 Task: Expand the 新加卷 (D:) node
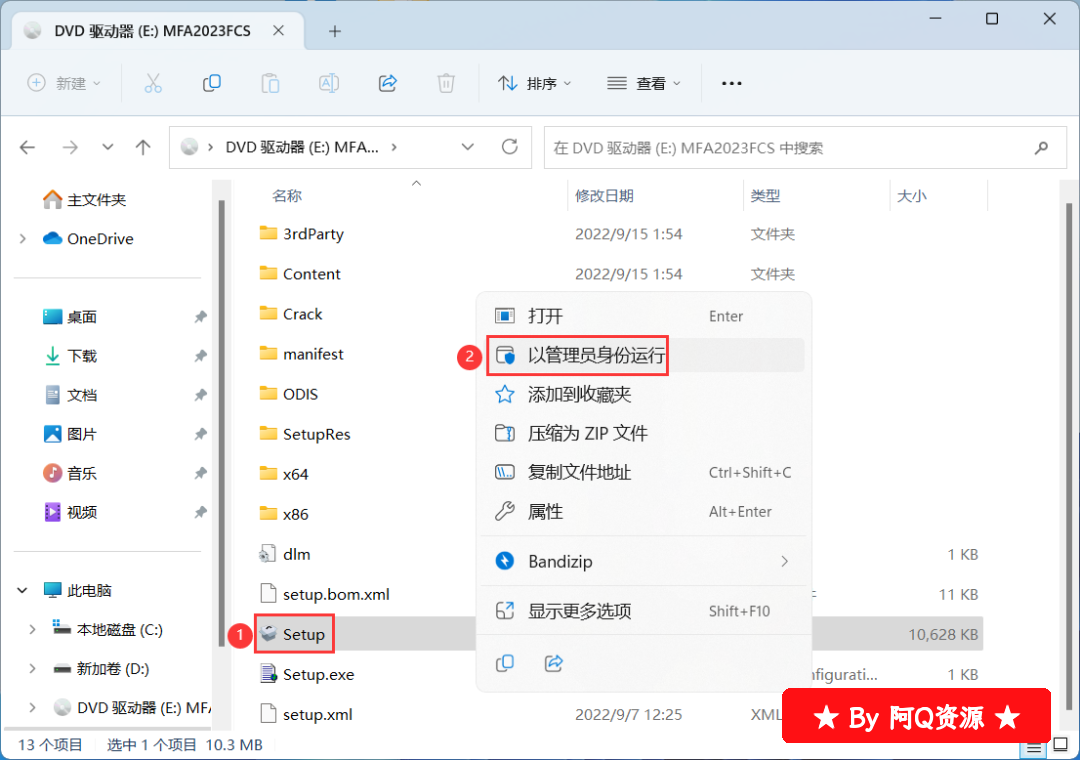tap(32, 669)
